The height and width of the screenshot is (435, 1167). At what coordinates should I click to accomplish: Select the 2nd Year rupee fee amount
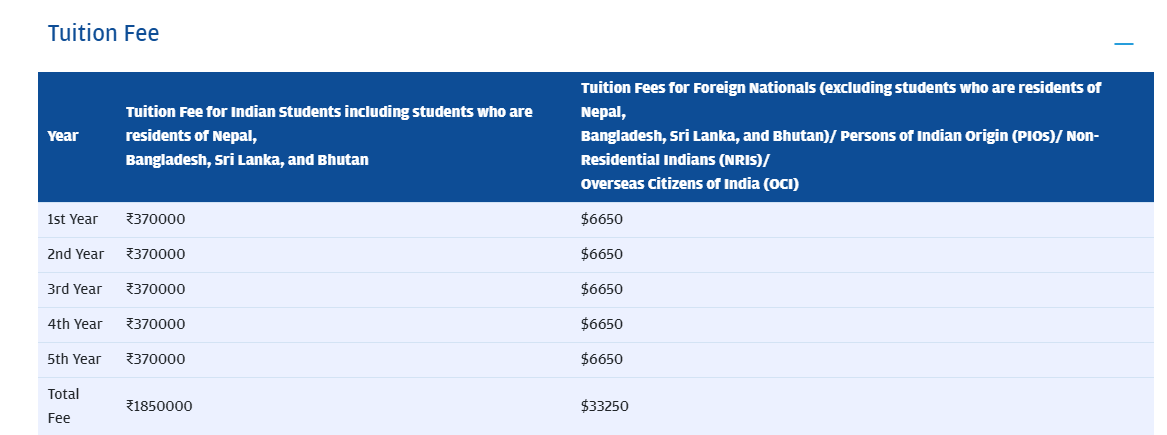[x=156, y=254]
